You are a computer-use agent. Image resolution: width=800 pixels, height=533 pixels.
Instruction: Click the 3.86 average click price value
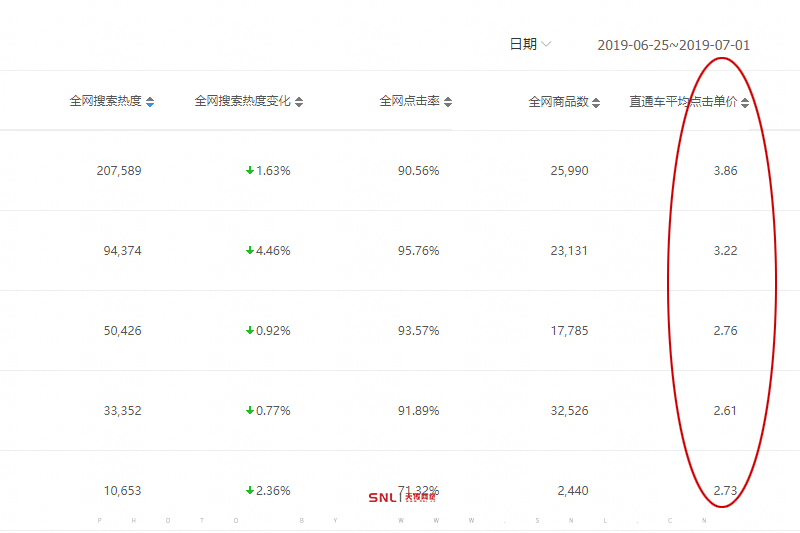pos(725,171)
